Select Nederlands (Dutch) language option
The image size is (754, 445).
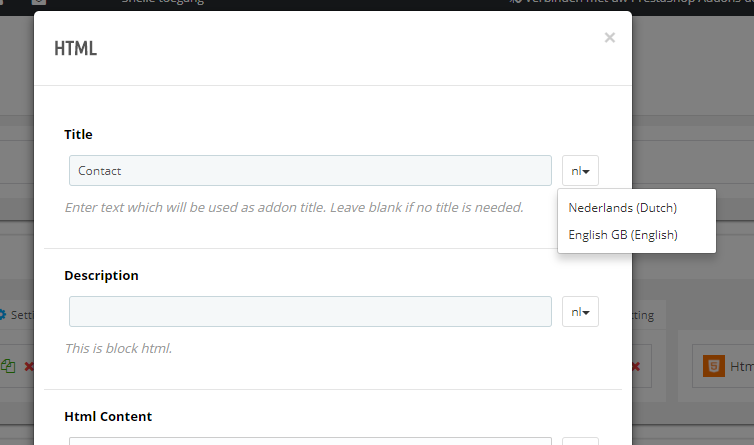(622, 208)
